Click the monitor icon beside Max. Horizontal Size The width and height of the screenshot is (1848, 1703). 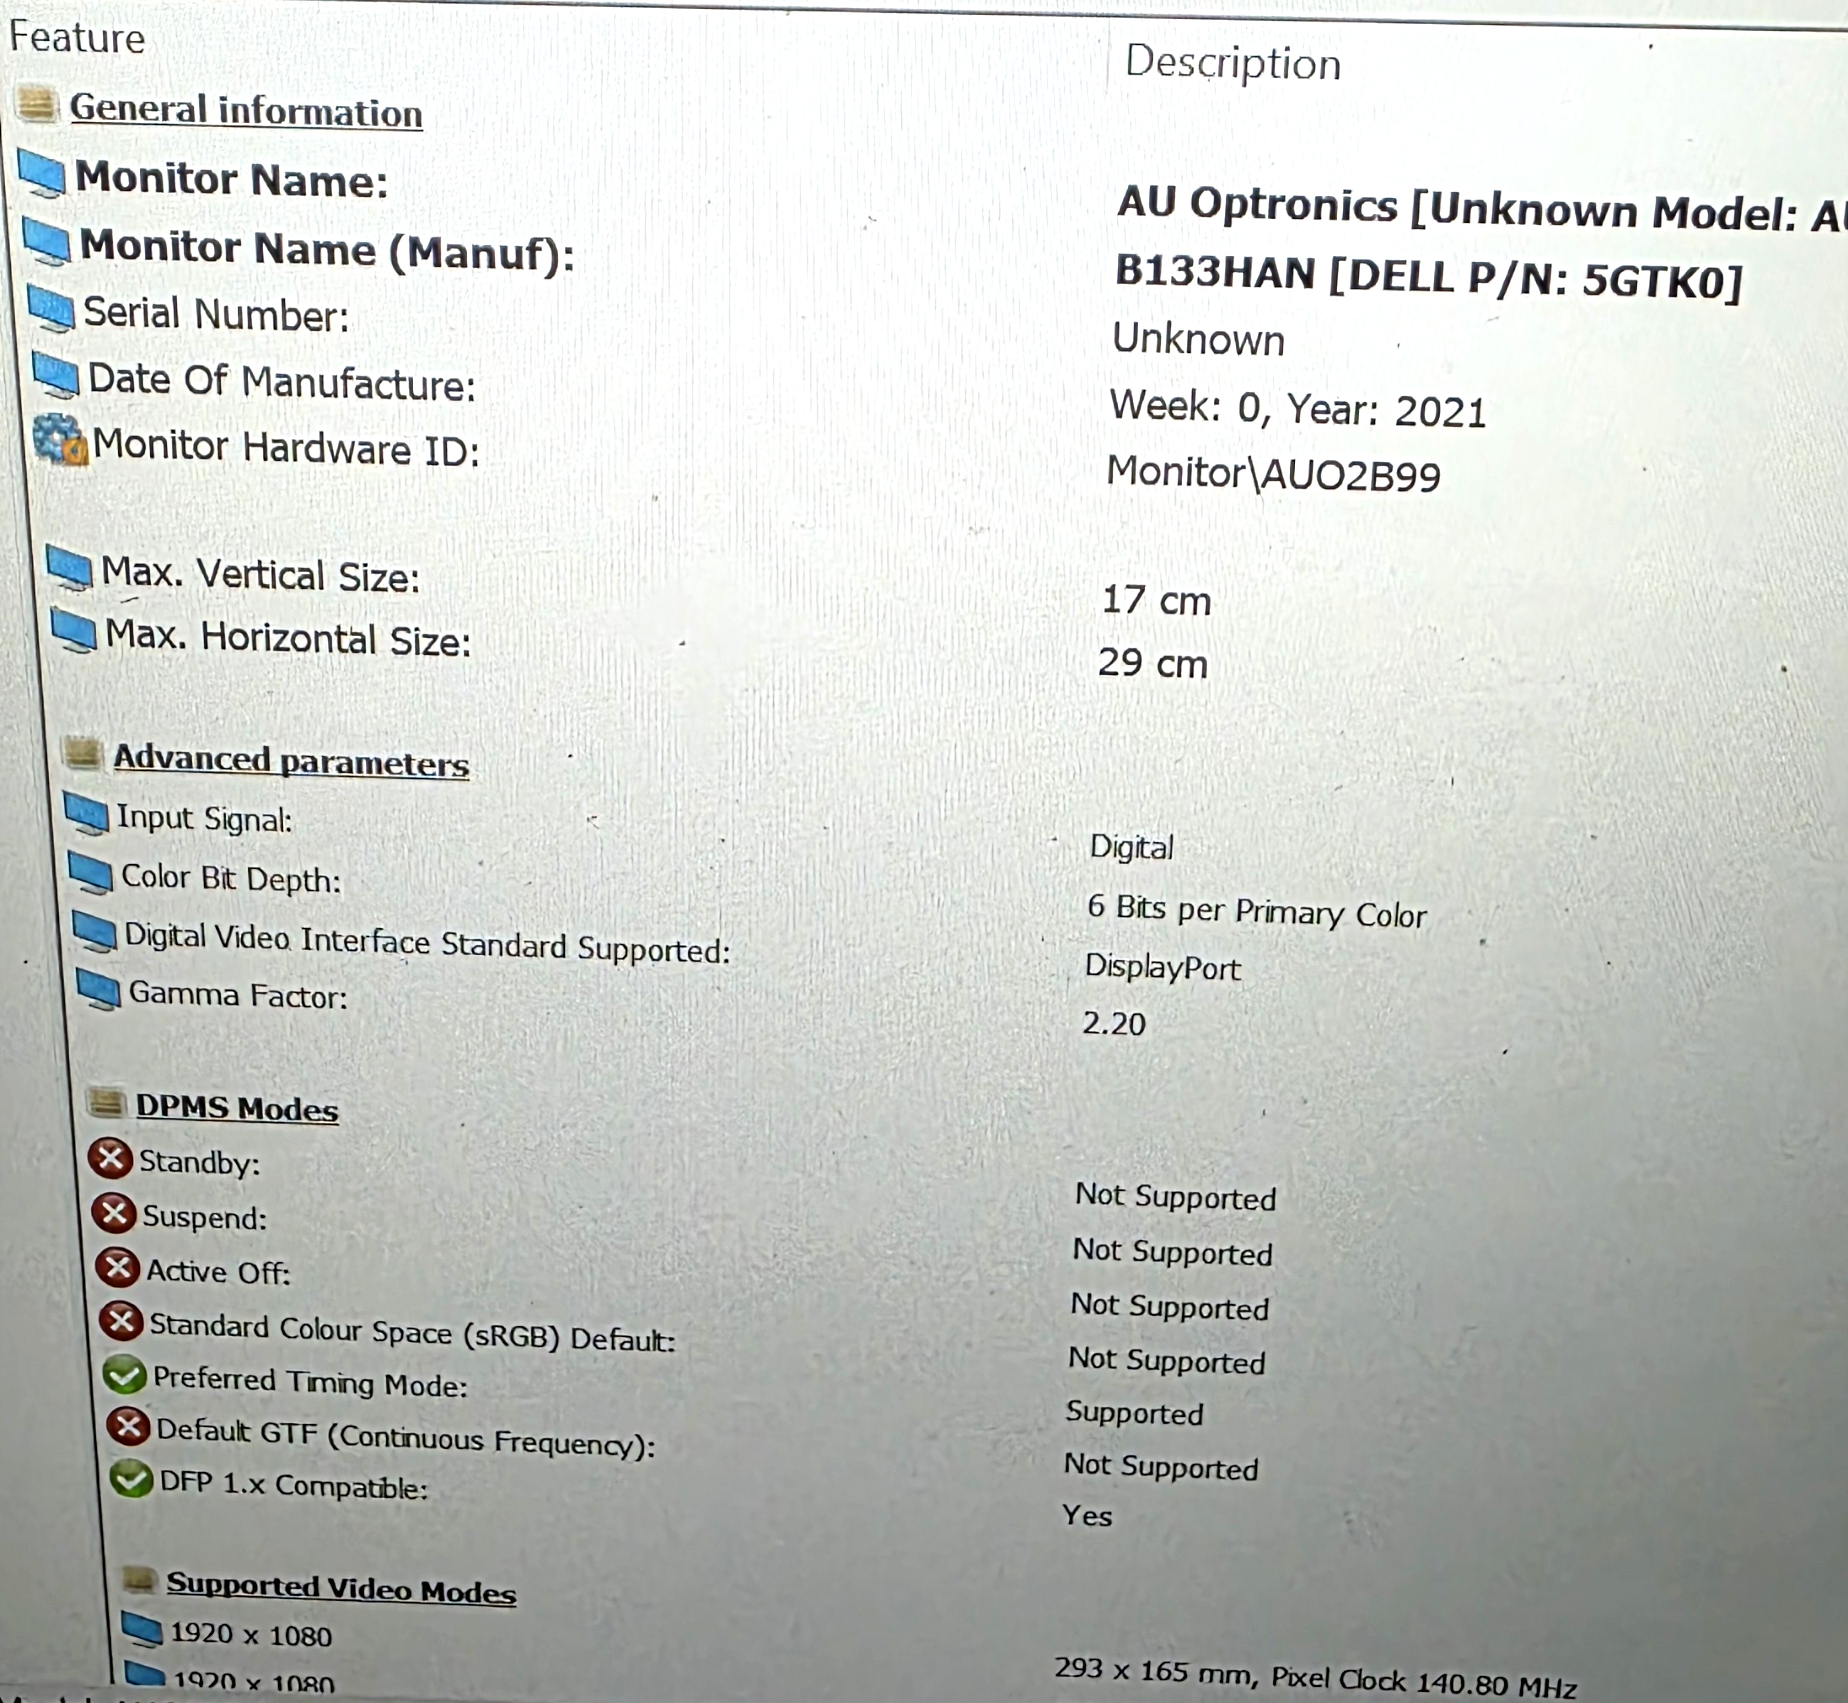[x=74, y=631]
